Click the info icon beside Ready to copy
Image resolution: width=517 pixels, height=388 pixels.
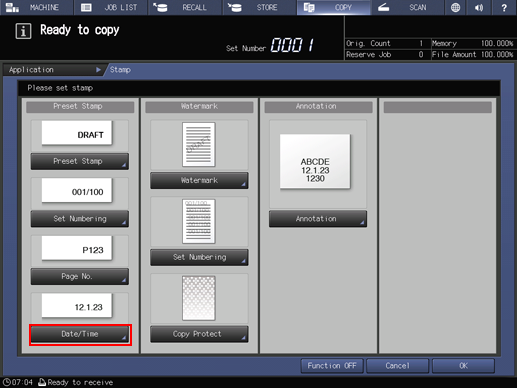click(23, 31)
